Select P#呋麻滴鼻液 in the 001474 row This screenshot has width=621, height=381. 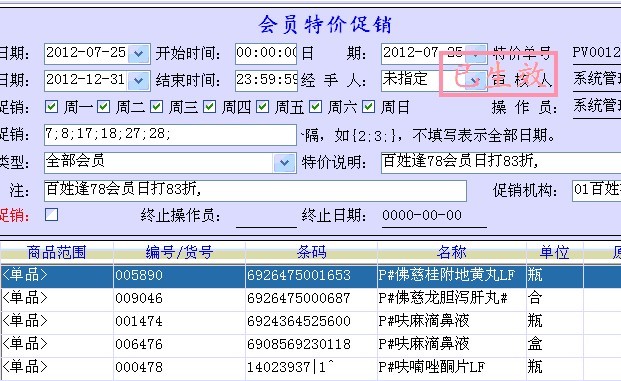click(x=424, y=321)
